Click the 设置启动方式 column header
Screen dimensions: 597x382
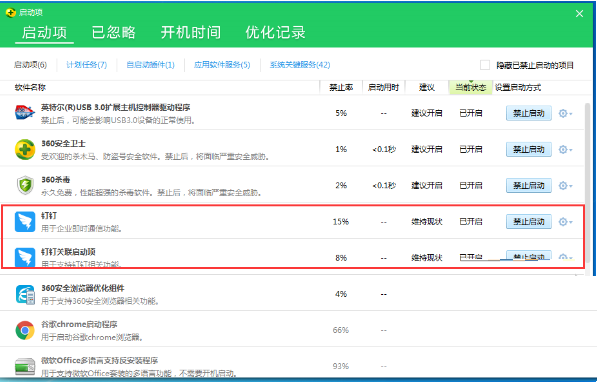[518, 88]
